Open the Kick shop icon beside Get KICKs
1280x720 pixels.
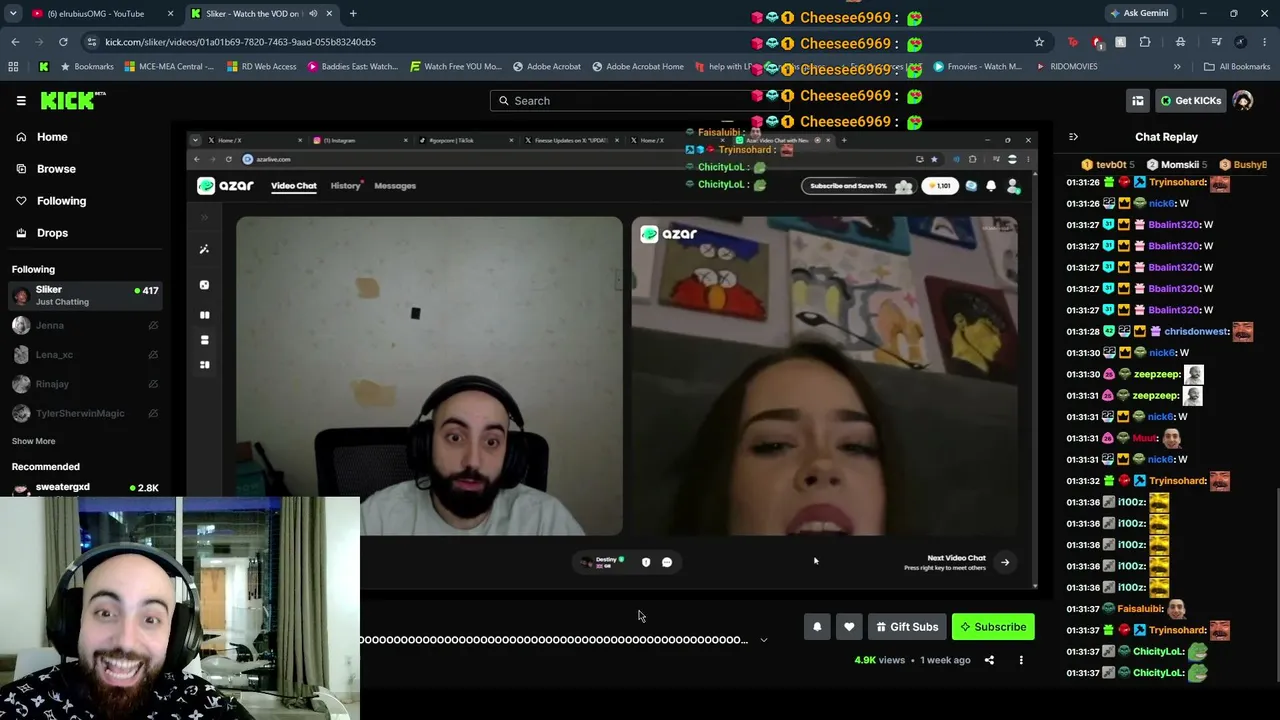(x=1138, y=100)
